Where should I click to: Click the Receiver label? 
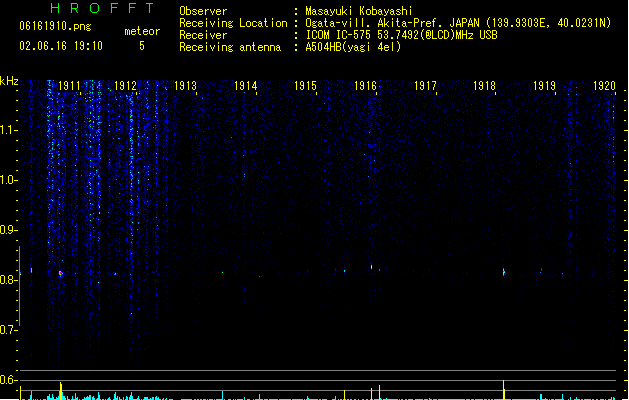click(203, 35)
